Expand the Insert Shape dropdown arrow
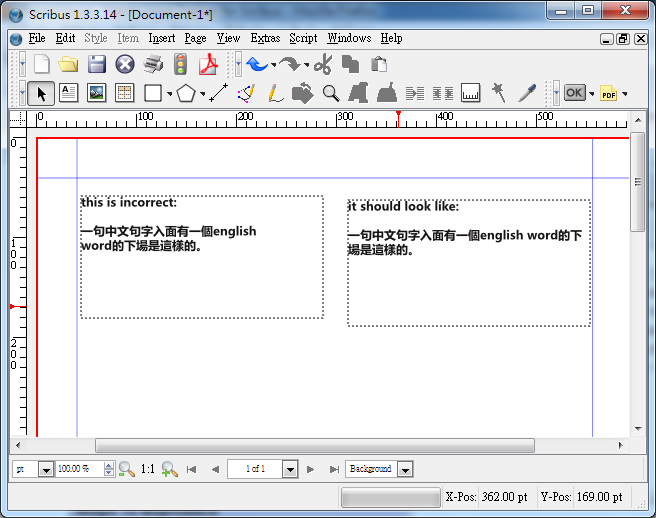656x518 pixels. click(x=170, y=94)
